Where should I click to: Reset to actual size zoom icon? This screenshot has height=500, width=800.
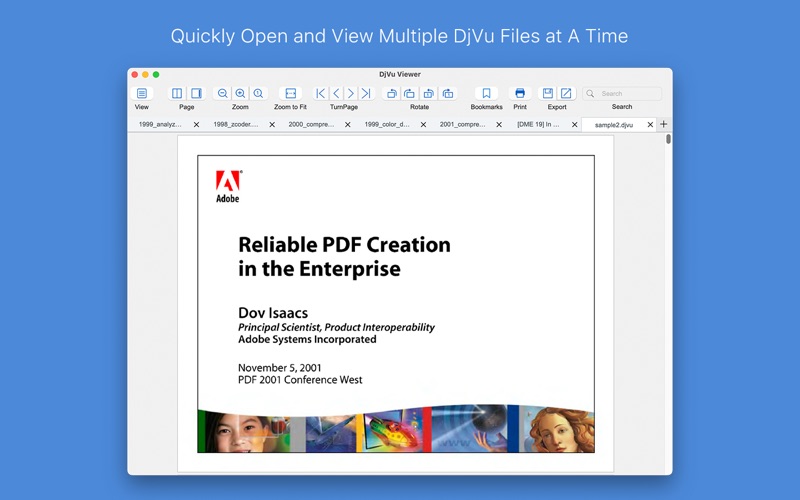[x=258, y=93]
